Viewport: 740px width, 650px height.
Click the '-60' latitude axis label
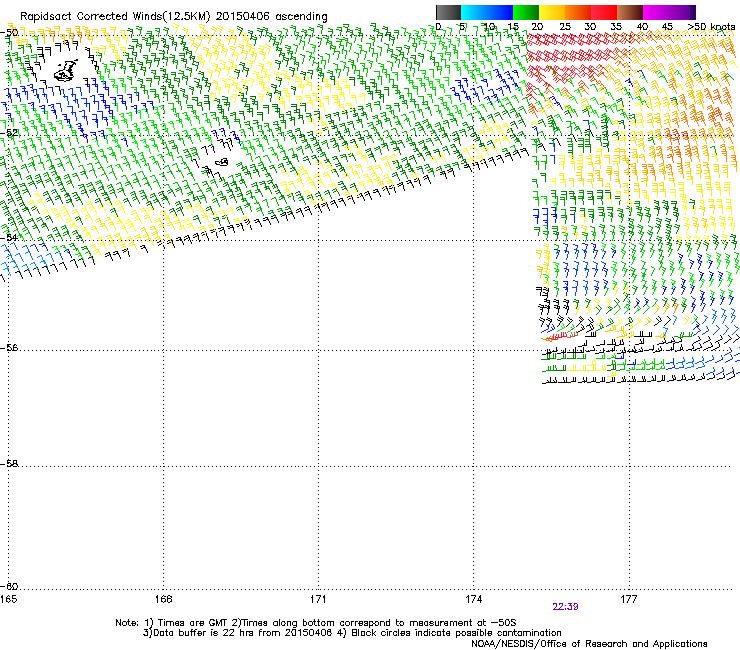(9, 586)
